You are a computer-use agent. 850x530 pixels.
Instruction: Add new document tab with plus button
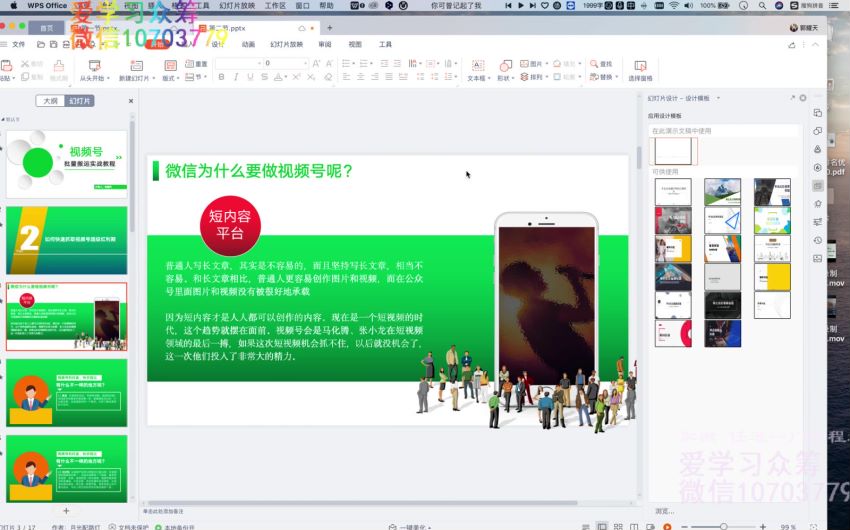(x=329, y=28)
